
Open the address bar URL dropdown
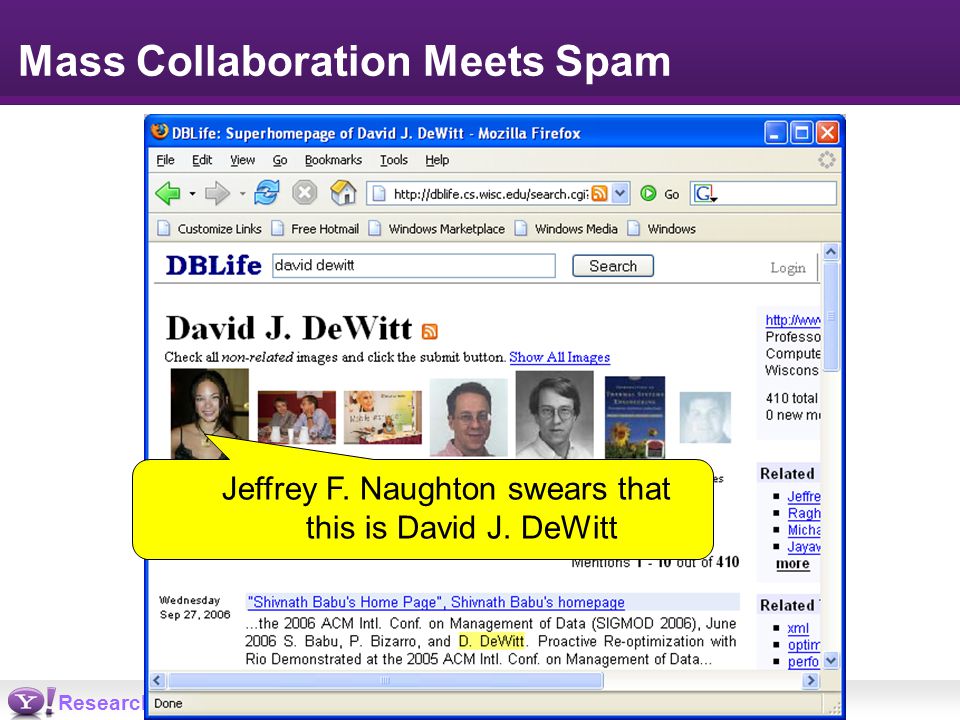click(x=620, y=193)
